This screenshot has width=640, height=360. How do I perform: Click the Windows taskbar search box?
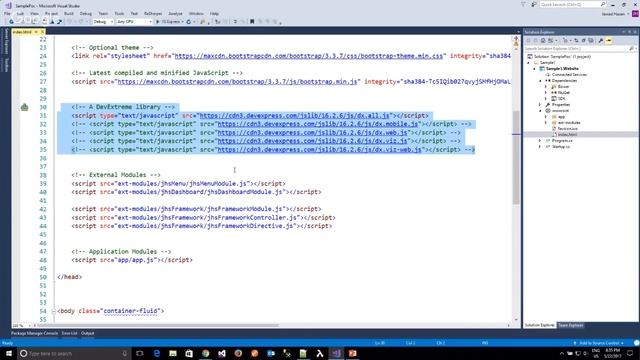click(74, 353)
